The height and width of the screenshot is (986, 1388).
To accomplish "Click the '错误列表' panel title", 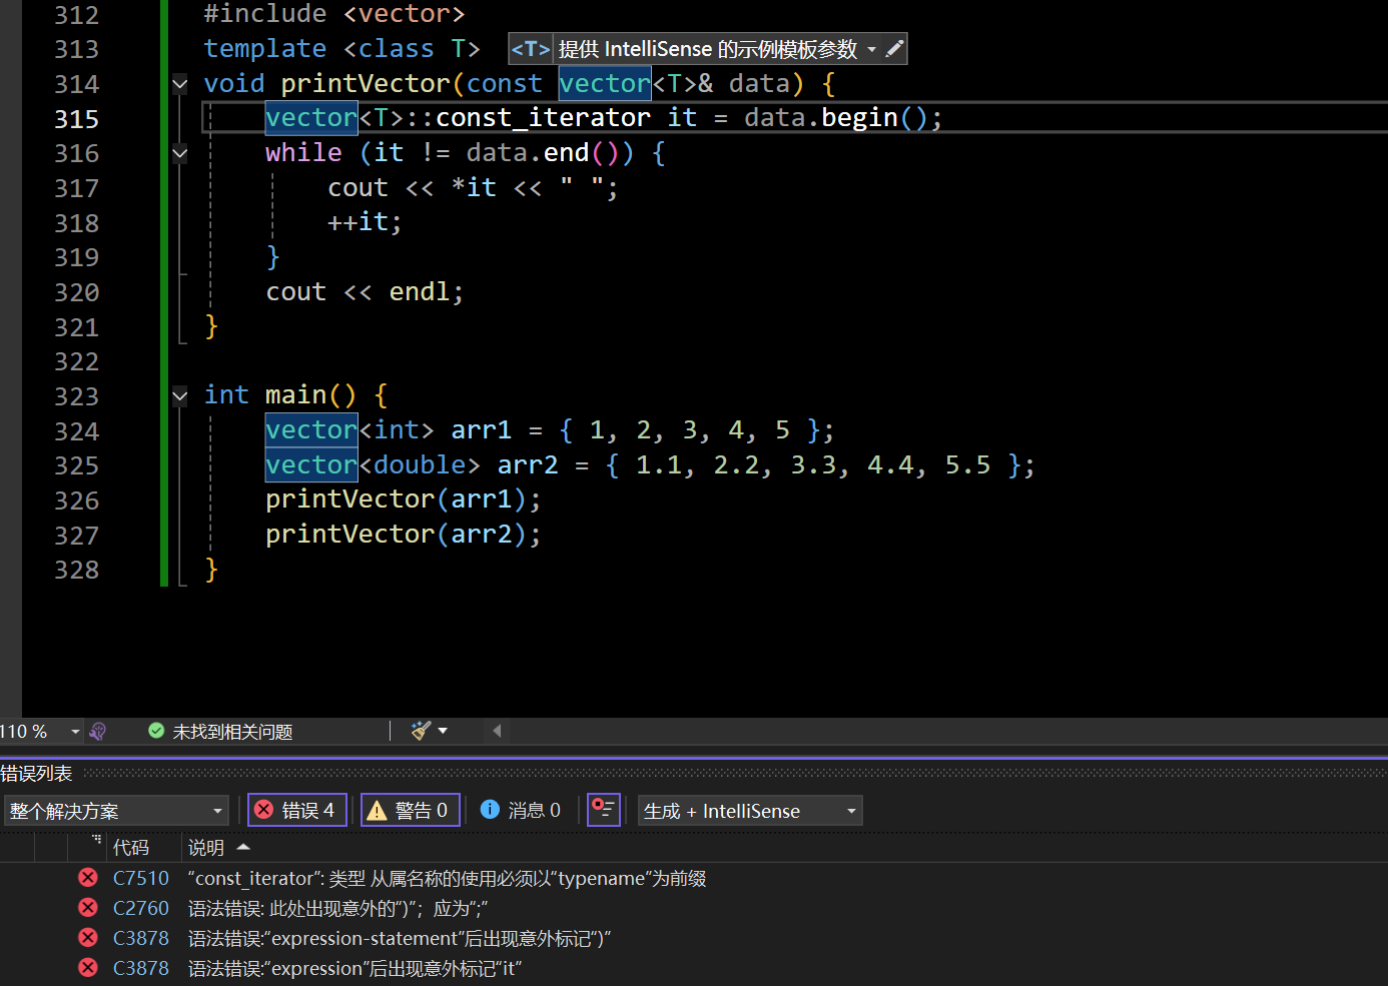I will pyautogui.click(x=36, y=773).
